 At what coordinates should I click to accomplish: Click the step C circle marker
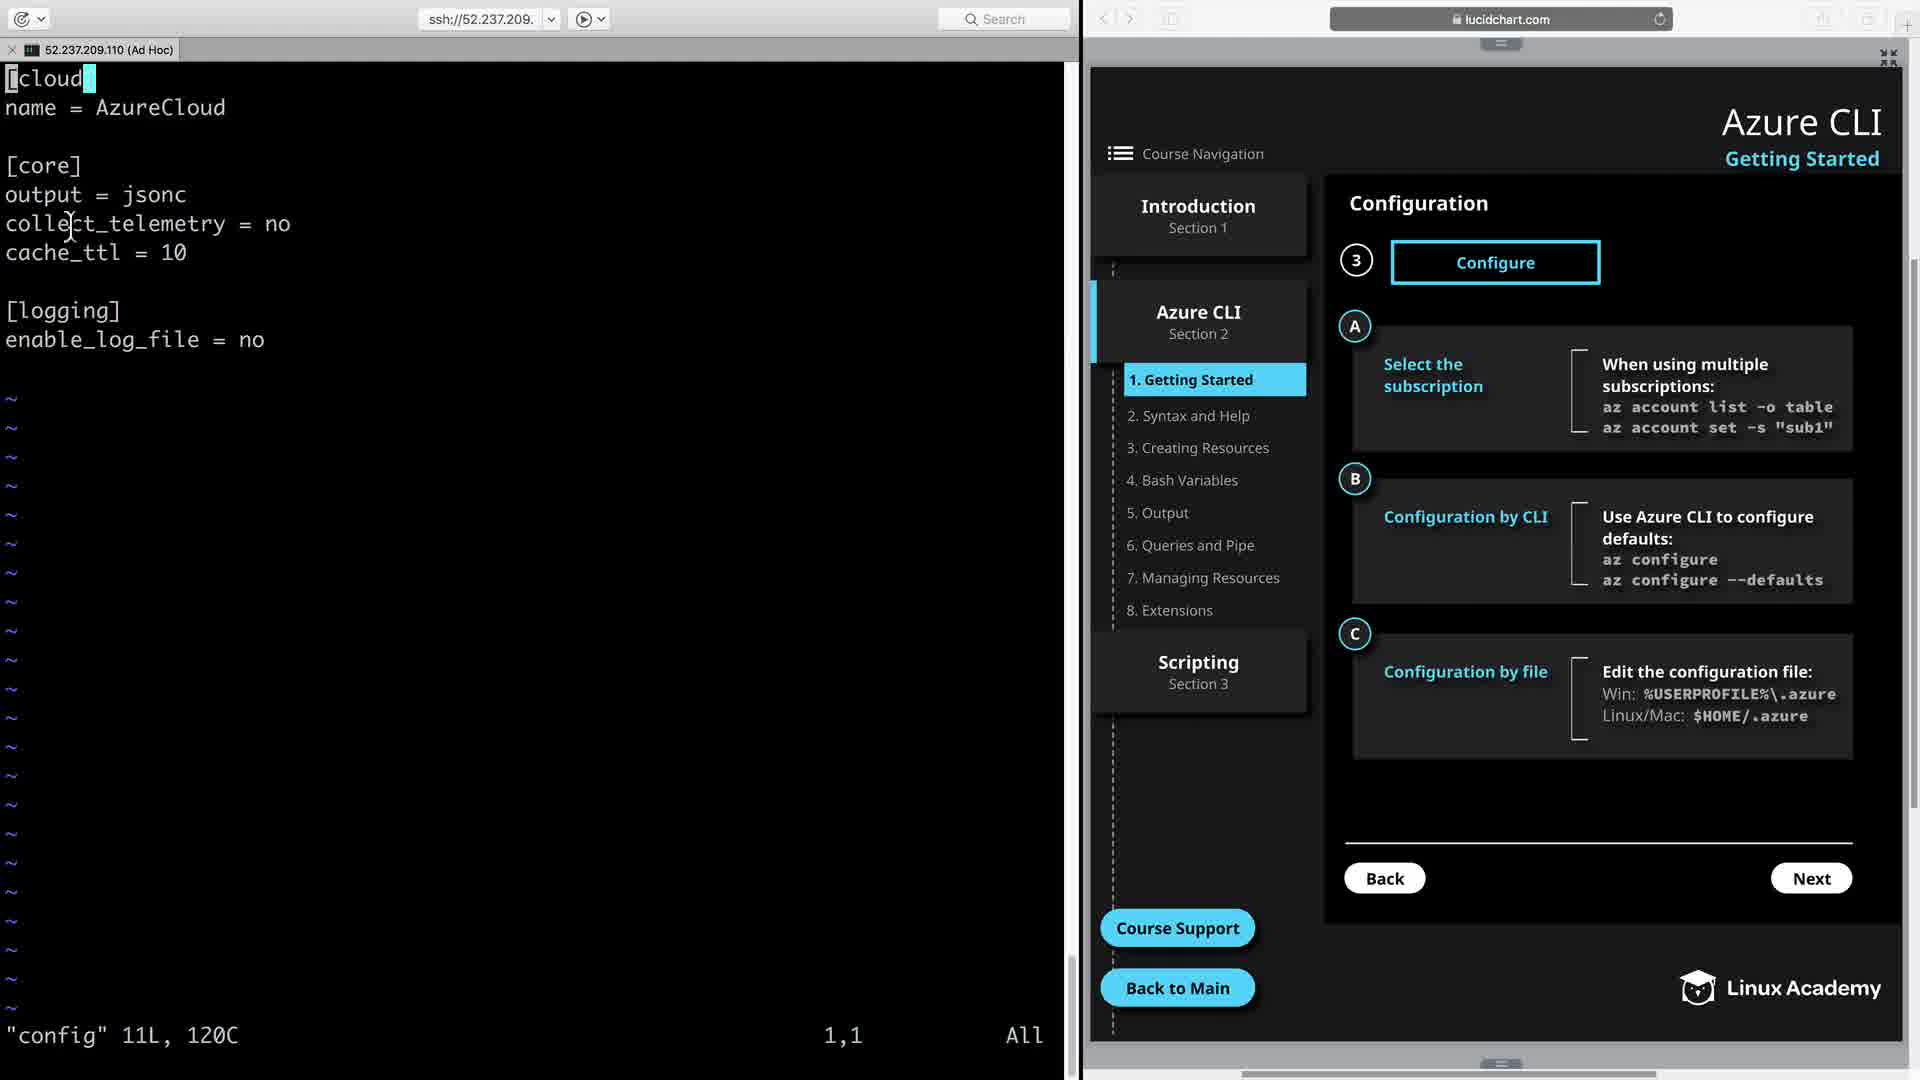pos(1355,634)
